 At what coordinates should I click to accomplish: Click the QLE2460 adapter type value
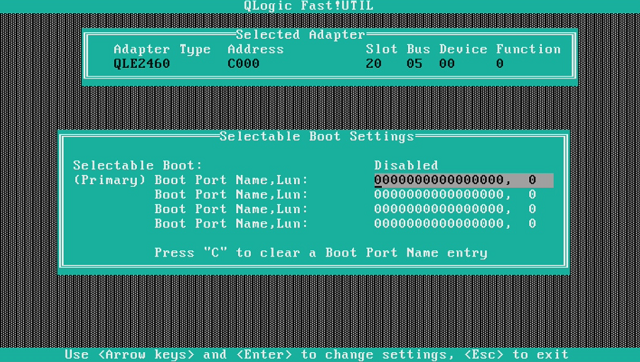click(142, 64)
